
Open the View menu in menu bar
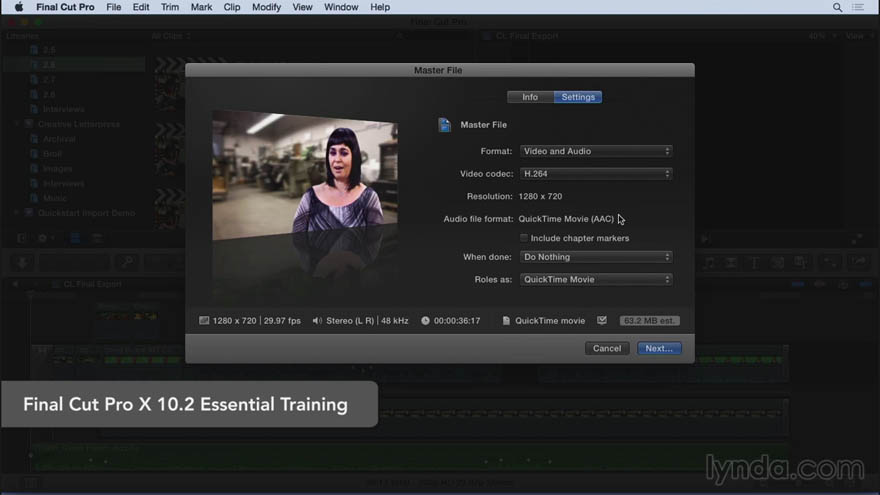(x=302, y=7)
